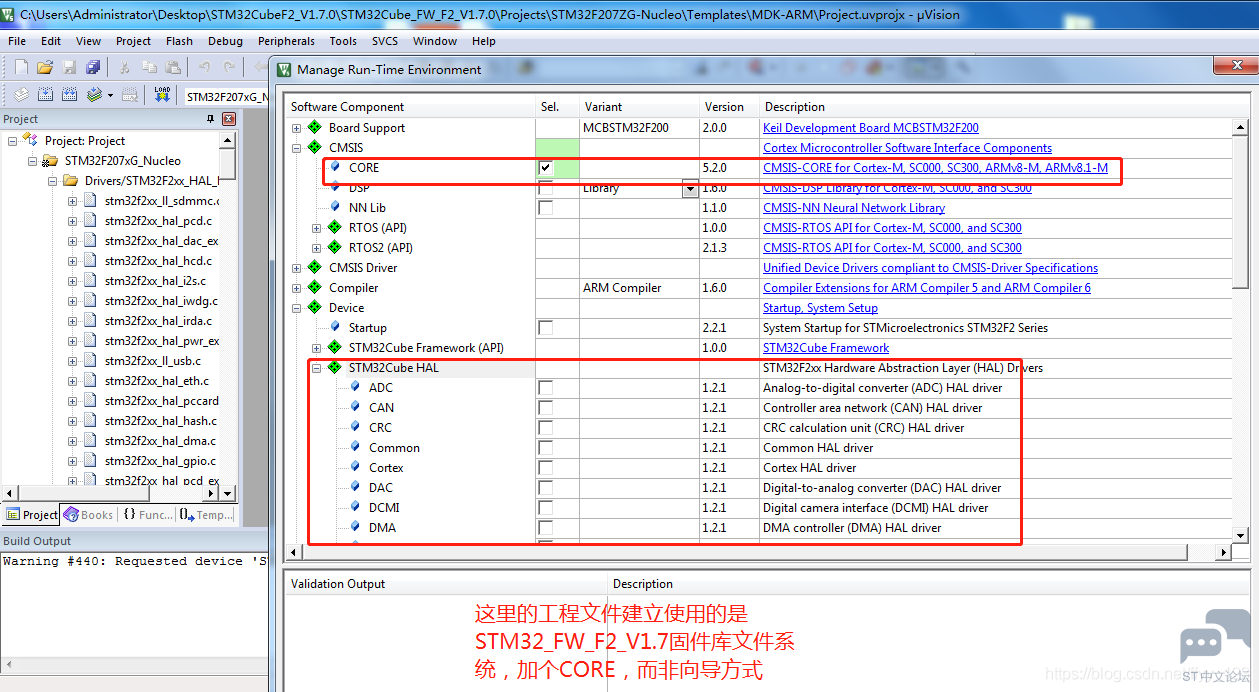Viewport: 1259px width, 692px height.
Task: Click the LOAD download to flash icon
Action: coord(162,95)
